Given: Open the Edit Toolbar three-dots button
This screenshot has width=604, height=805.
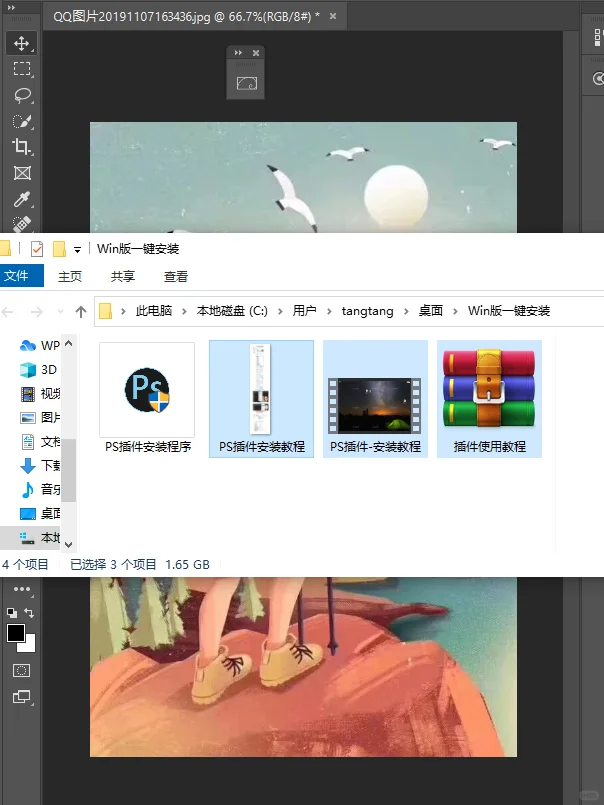Looking at the screenshot, I should 22,589.
